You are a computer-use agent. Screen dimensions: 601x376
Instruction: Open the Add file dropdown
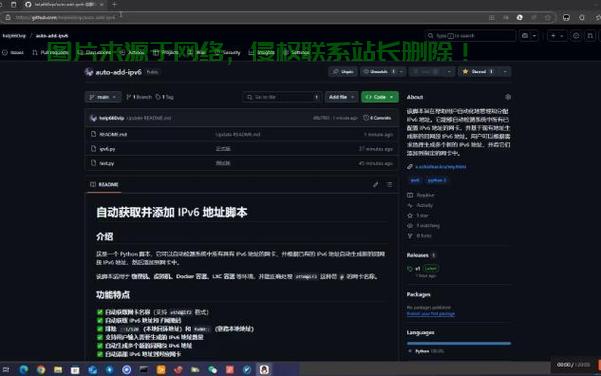tap(341, 97)
